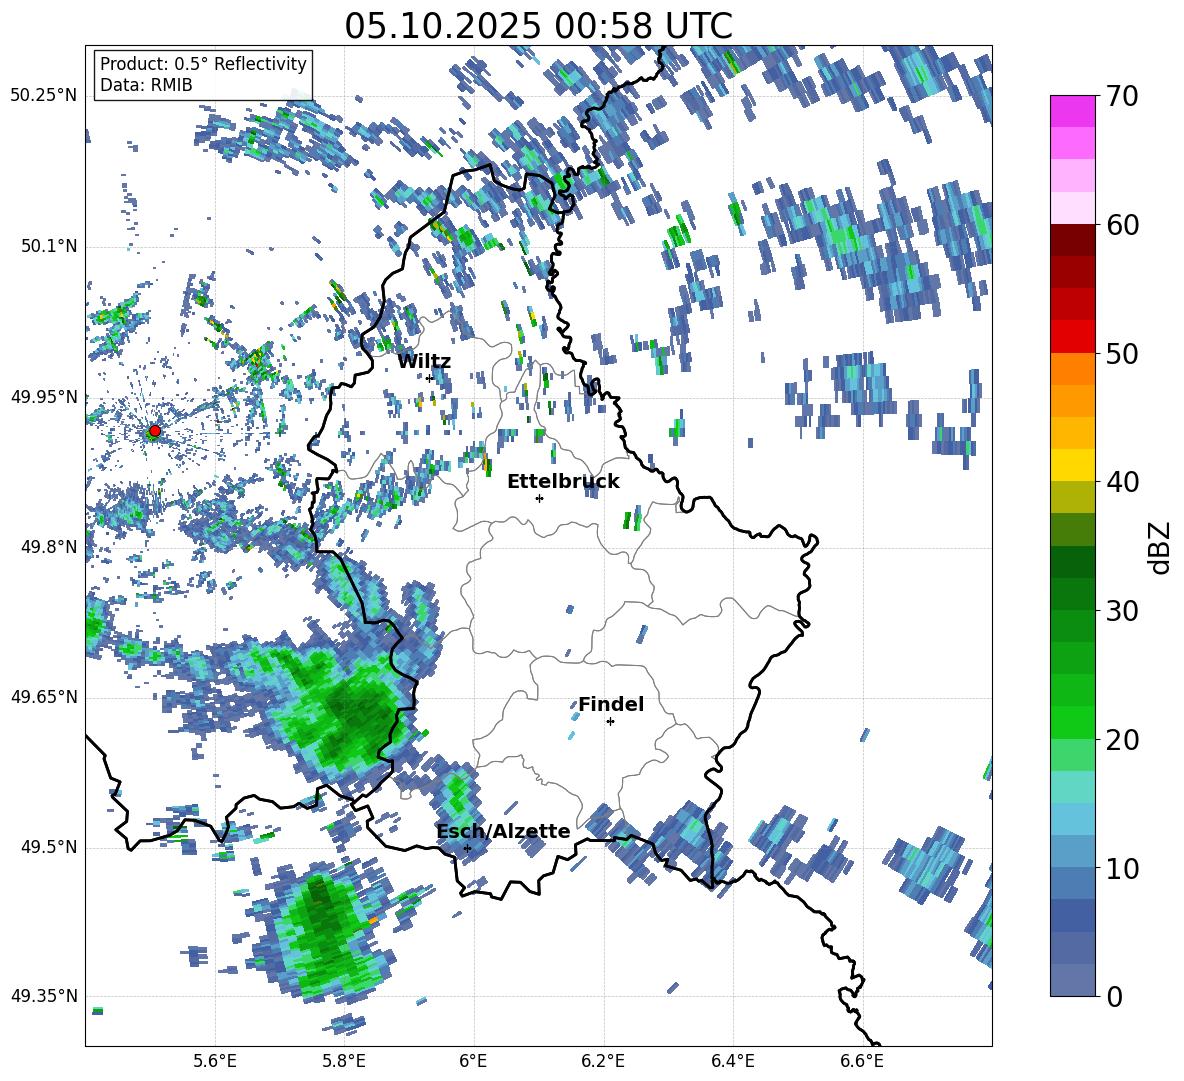Image resolution: width=1184 pixels, height=1081 pixels.
Task: Click the 50.1°N latitude label
Action: point(49,247)
